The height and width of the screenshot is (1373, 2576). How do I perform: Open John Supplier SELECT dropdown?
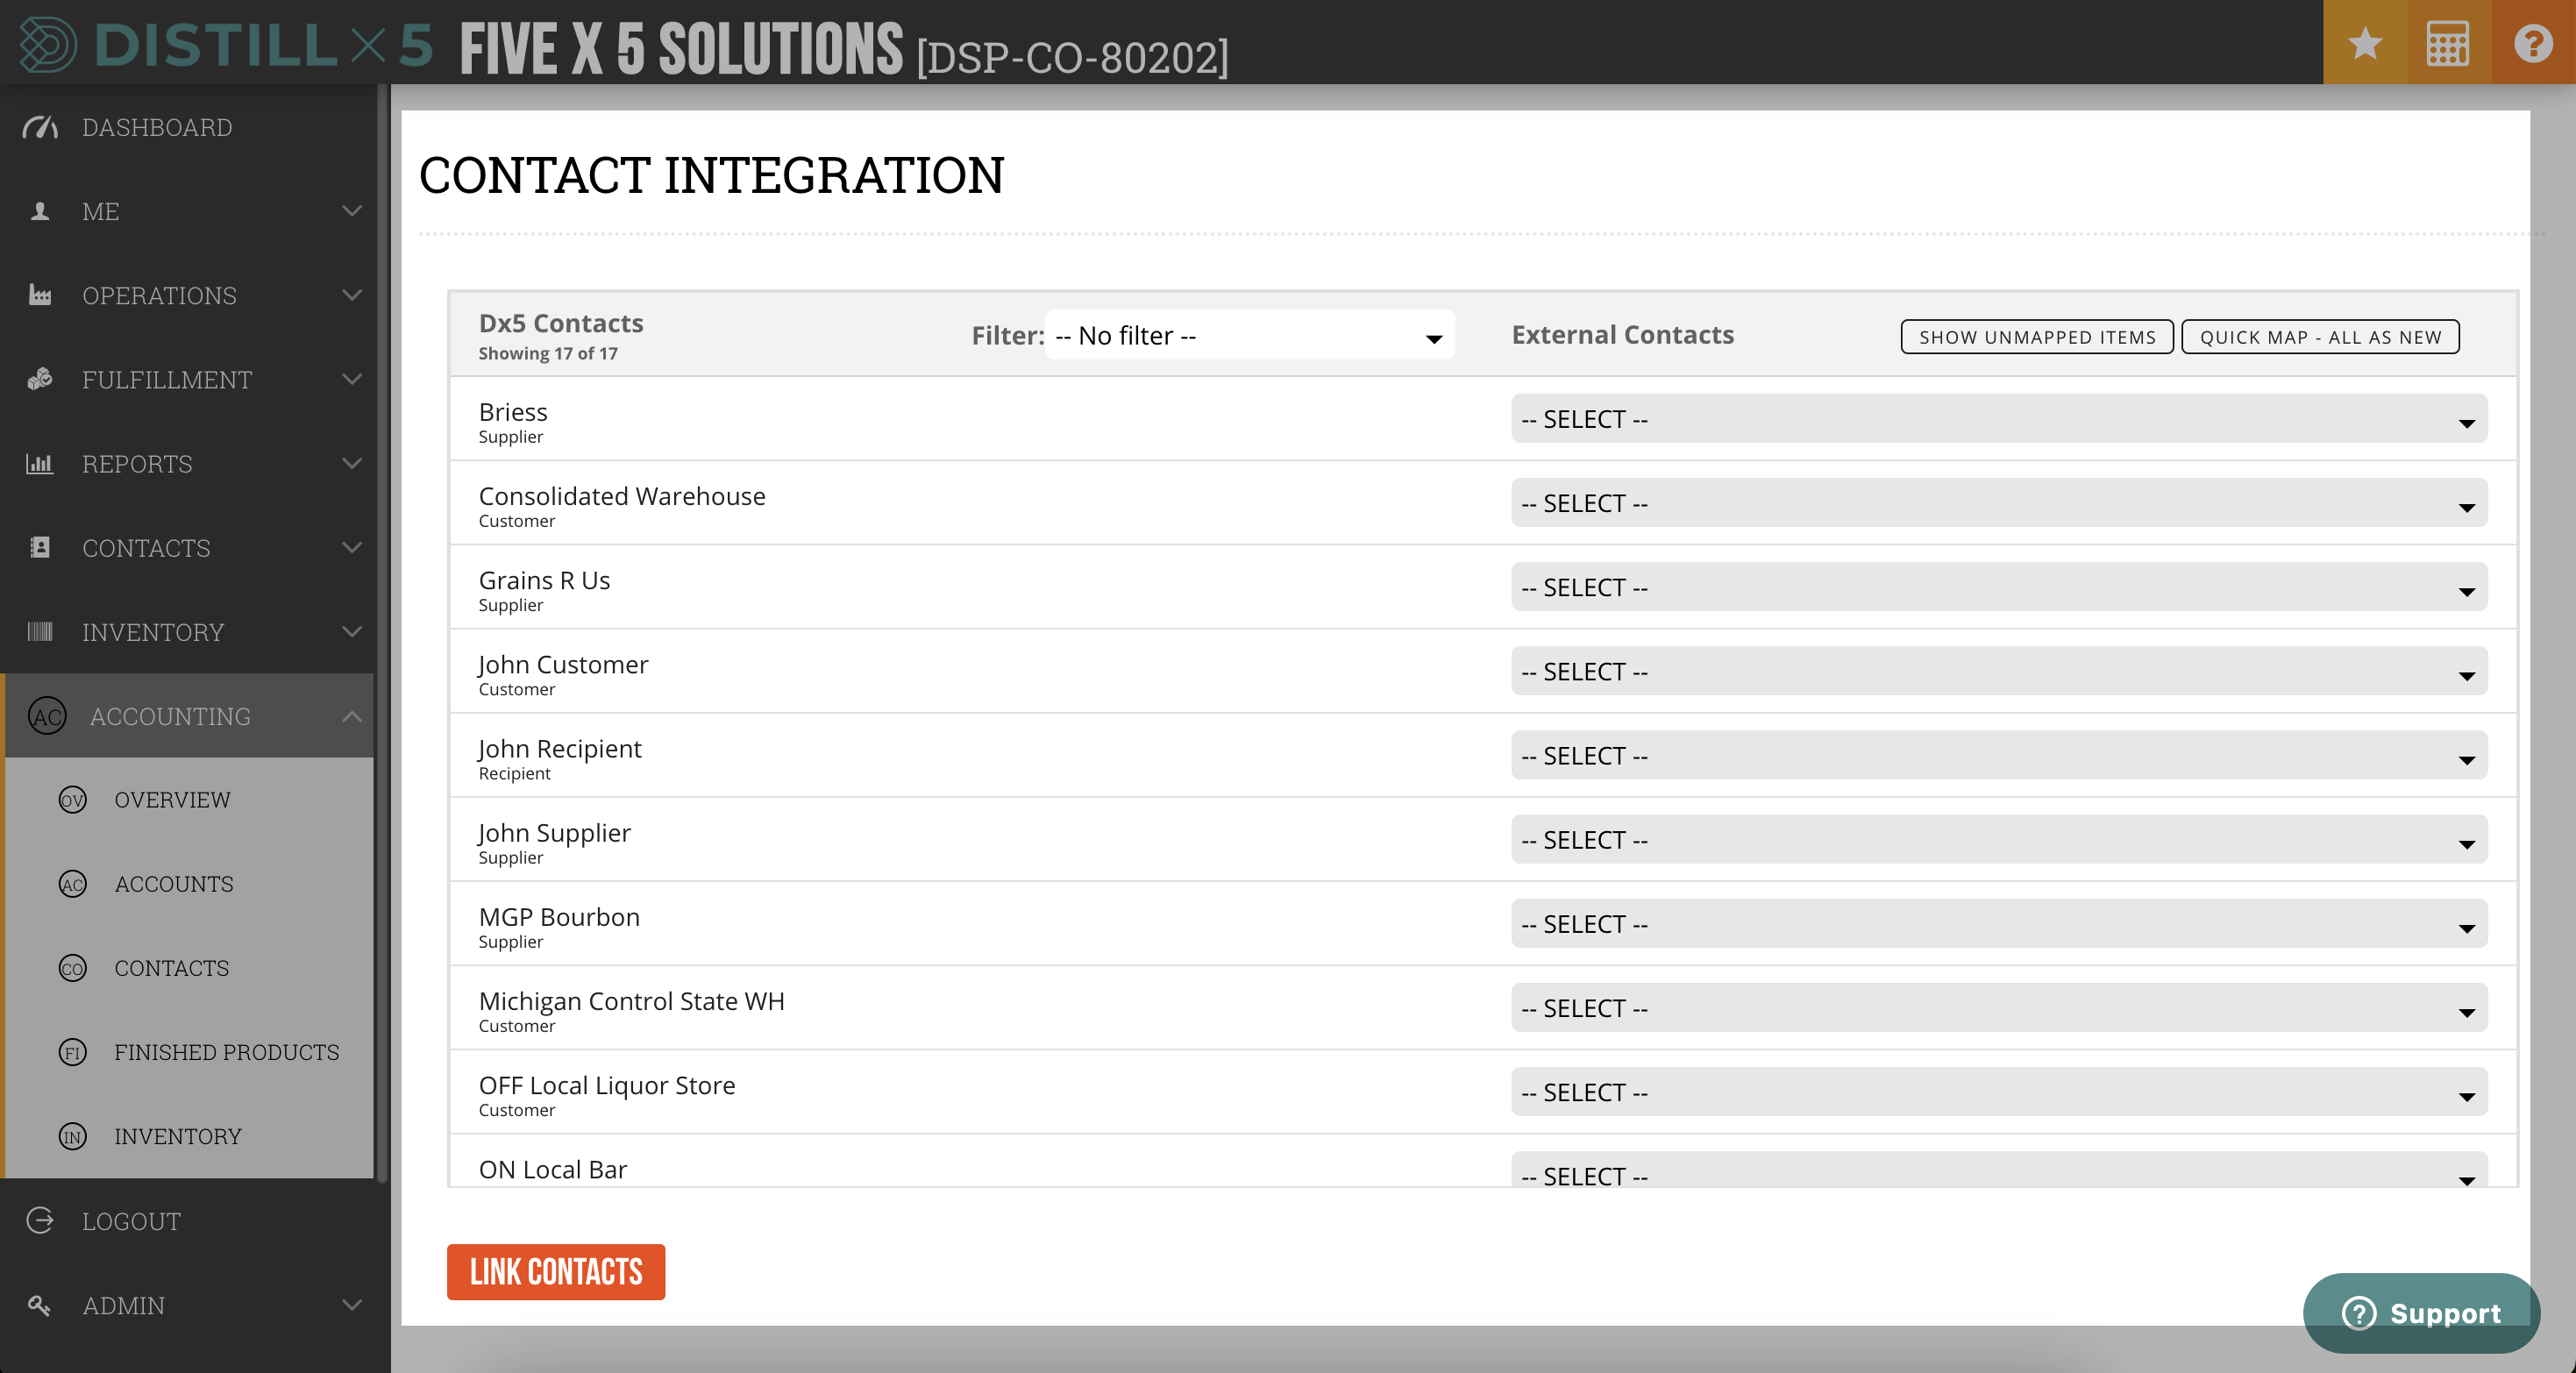coord(1999,839)
